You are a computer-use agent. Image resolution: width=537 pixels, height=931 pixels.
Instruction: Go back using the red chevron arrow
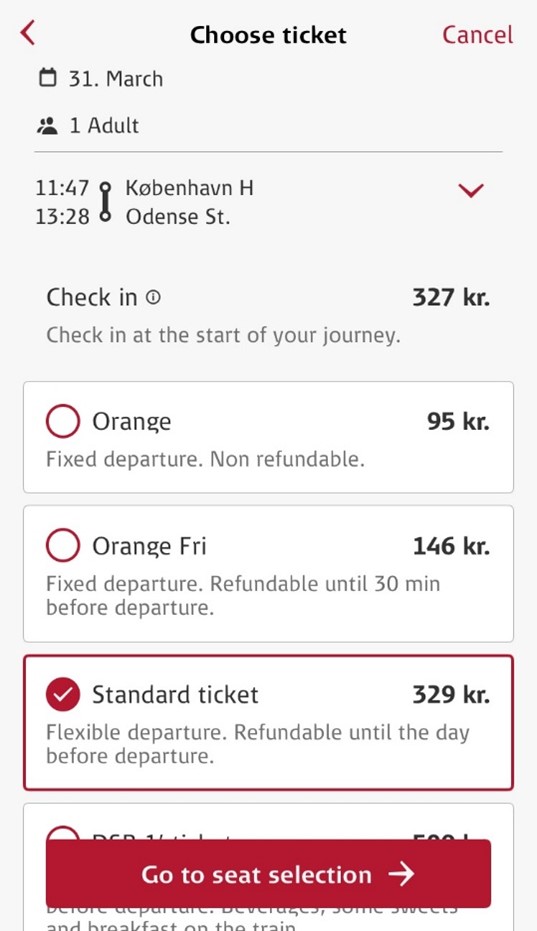tap(28, 33)
